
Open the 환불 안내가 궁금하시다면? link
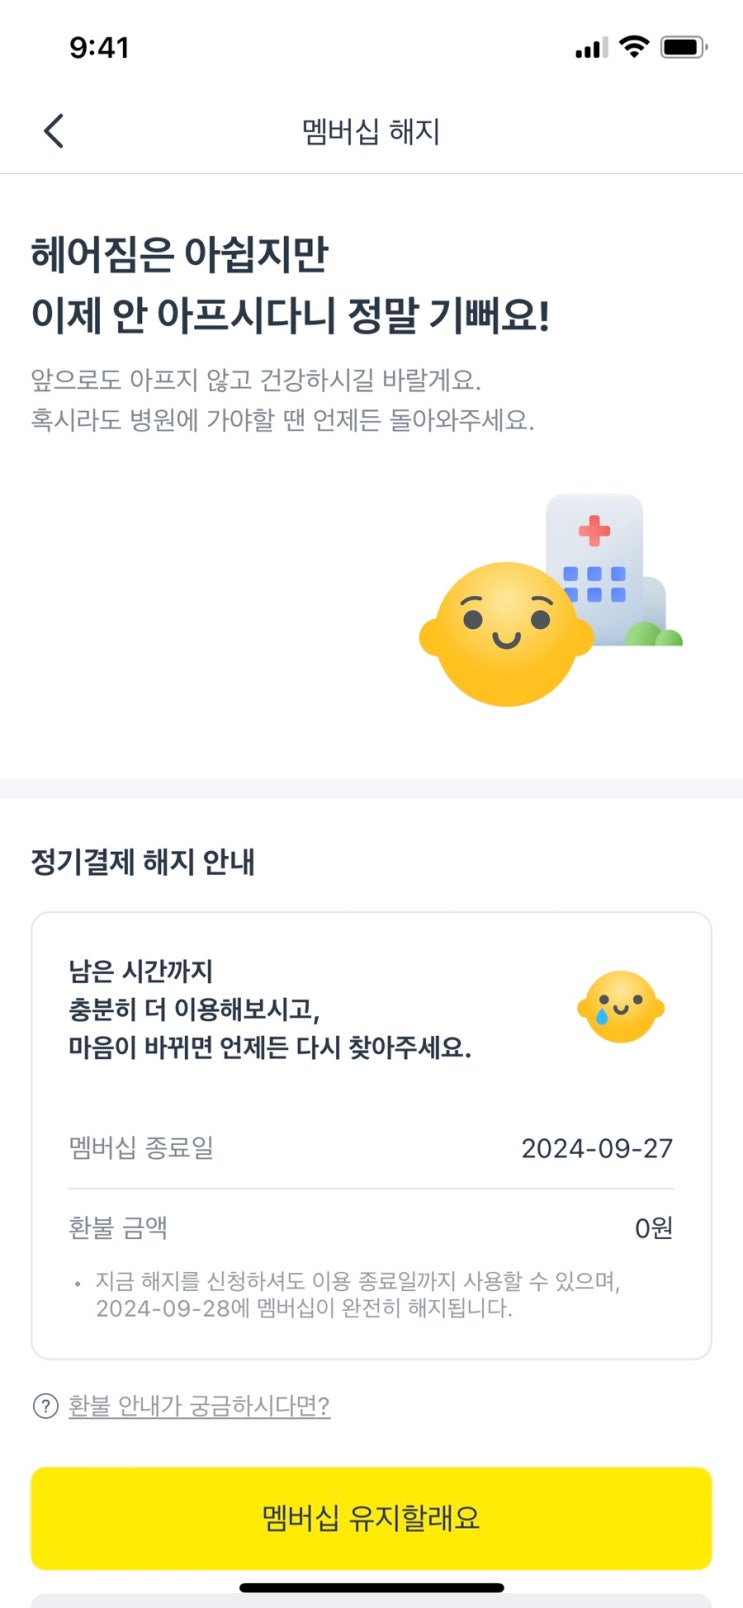point(199,1406)
